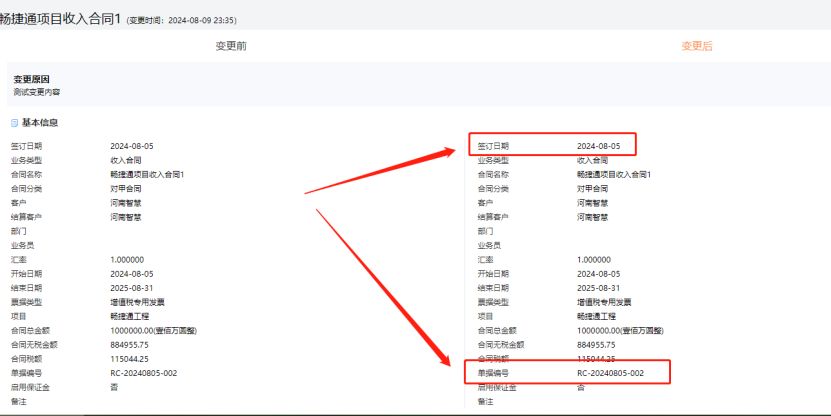Click 2025-08-31 end date in 变更后 column
This screenshot has width=831, height=416.
pyautogui.click(x=599, y=288)
